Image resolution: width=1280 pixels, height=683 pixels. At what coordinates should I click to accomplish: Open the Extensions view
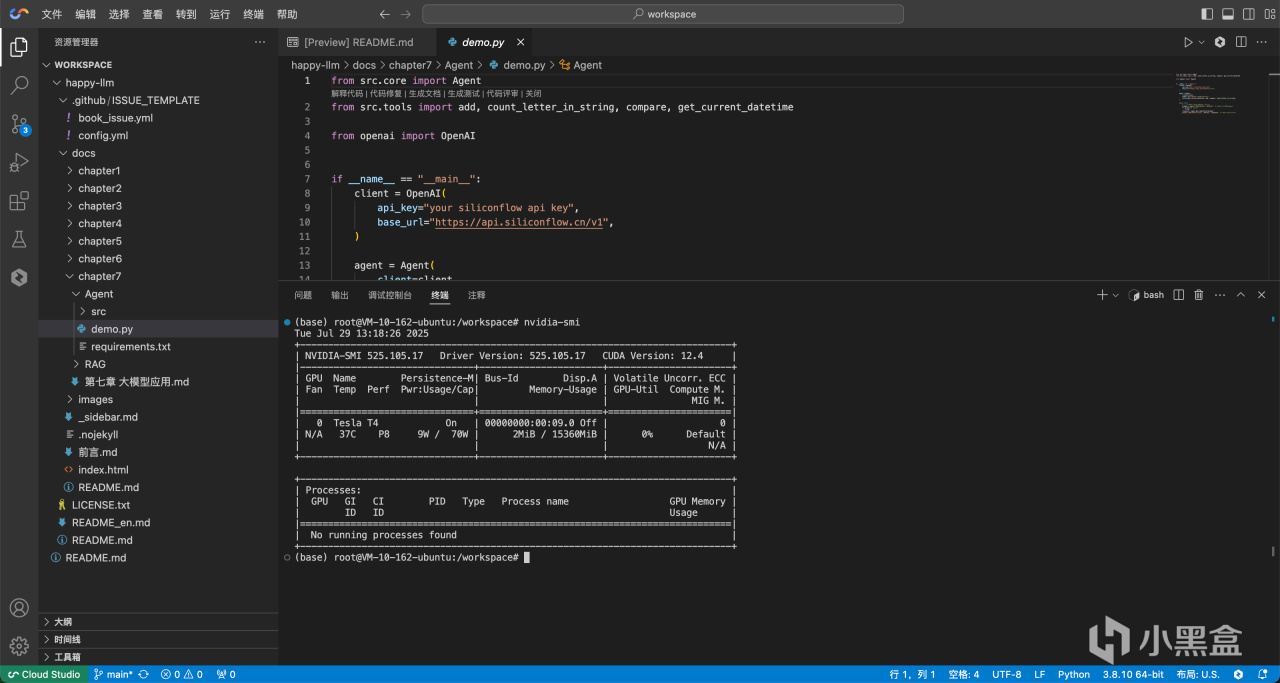[x=18, y=202]
